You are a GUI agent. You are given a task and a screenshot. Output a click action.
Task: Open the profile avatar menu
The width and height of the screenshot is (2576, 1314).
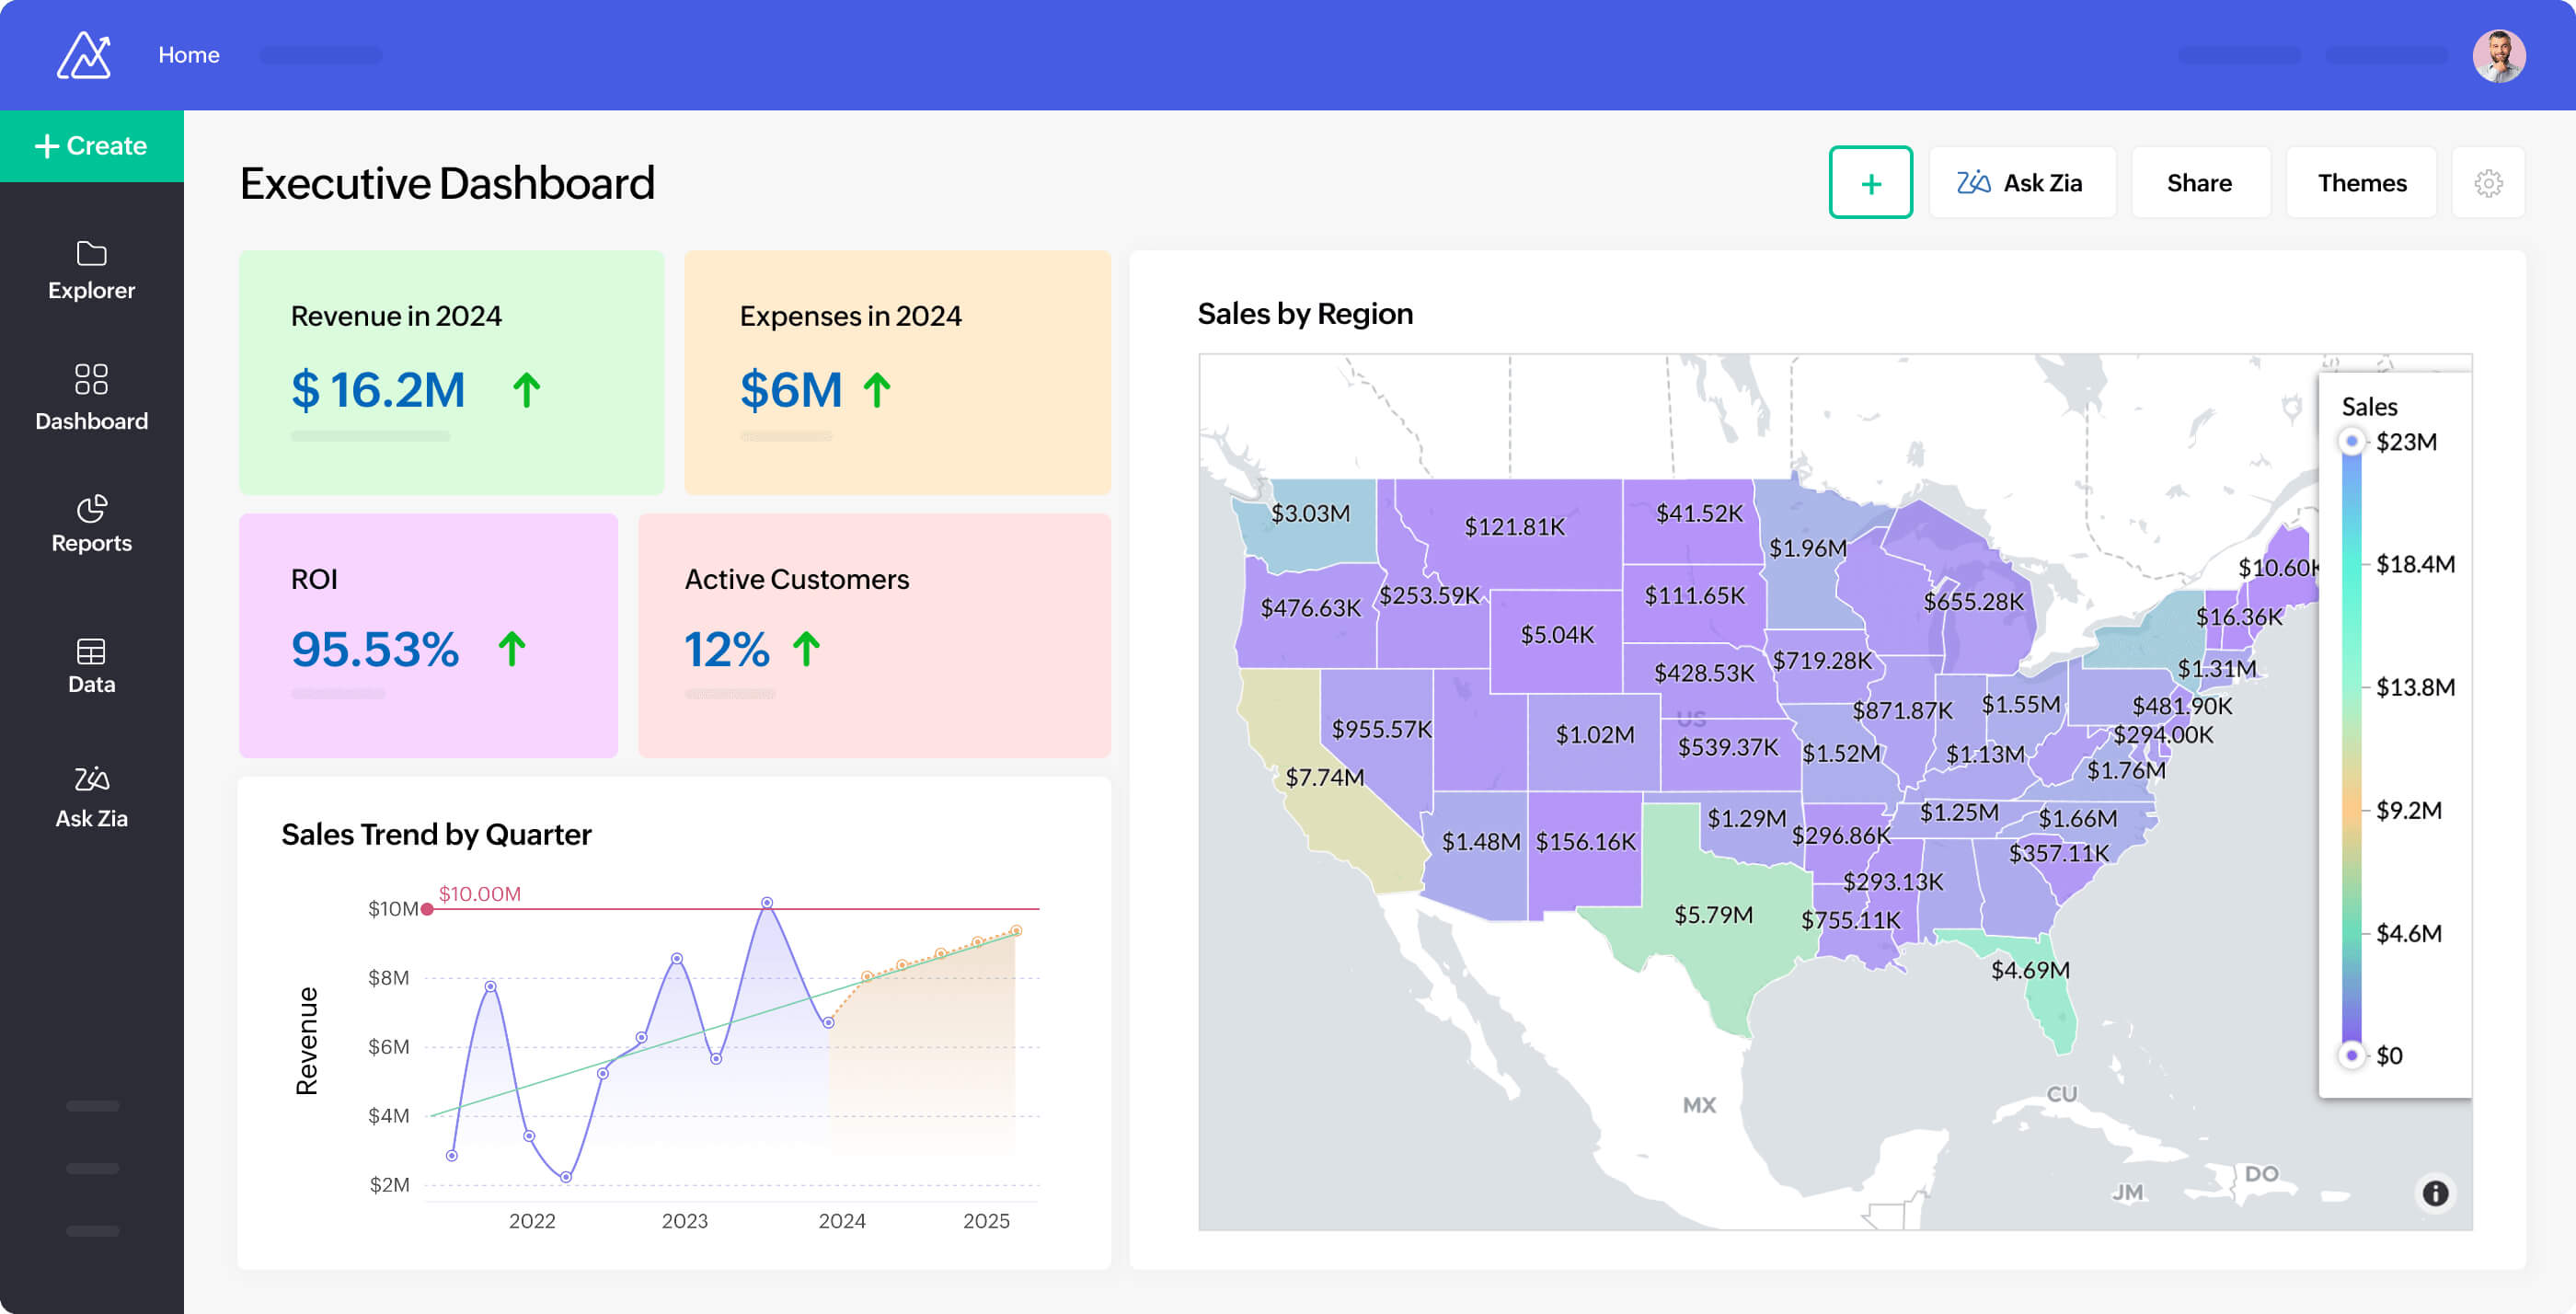coord(2500,55)
